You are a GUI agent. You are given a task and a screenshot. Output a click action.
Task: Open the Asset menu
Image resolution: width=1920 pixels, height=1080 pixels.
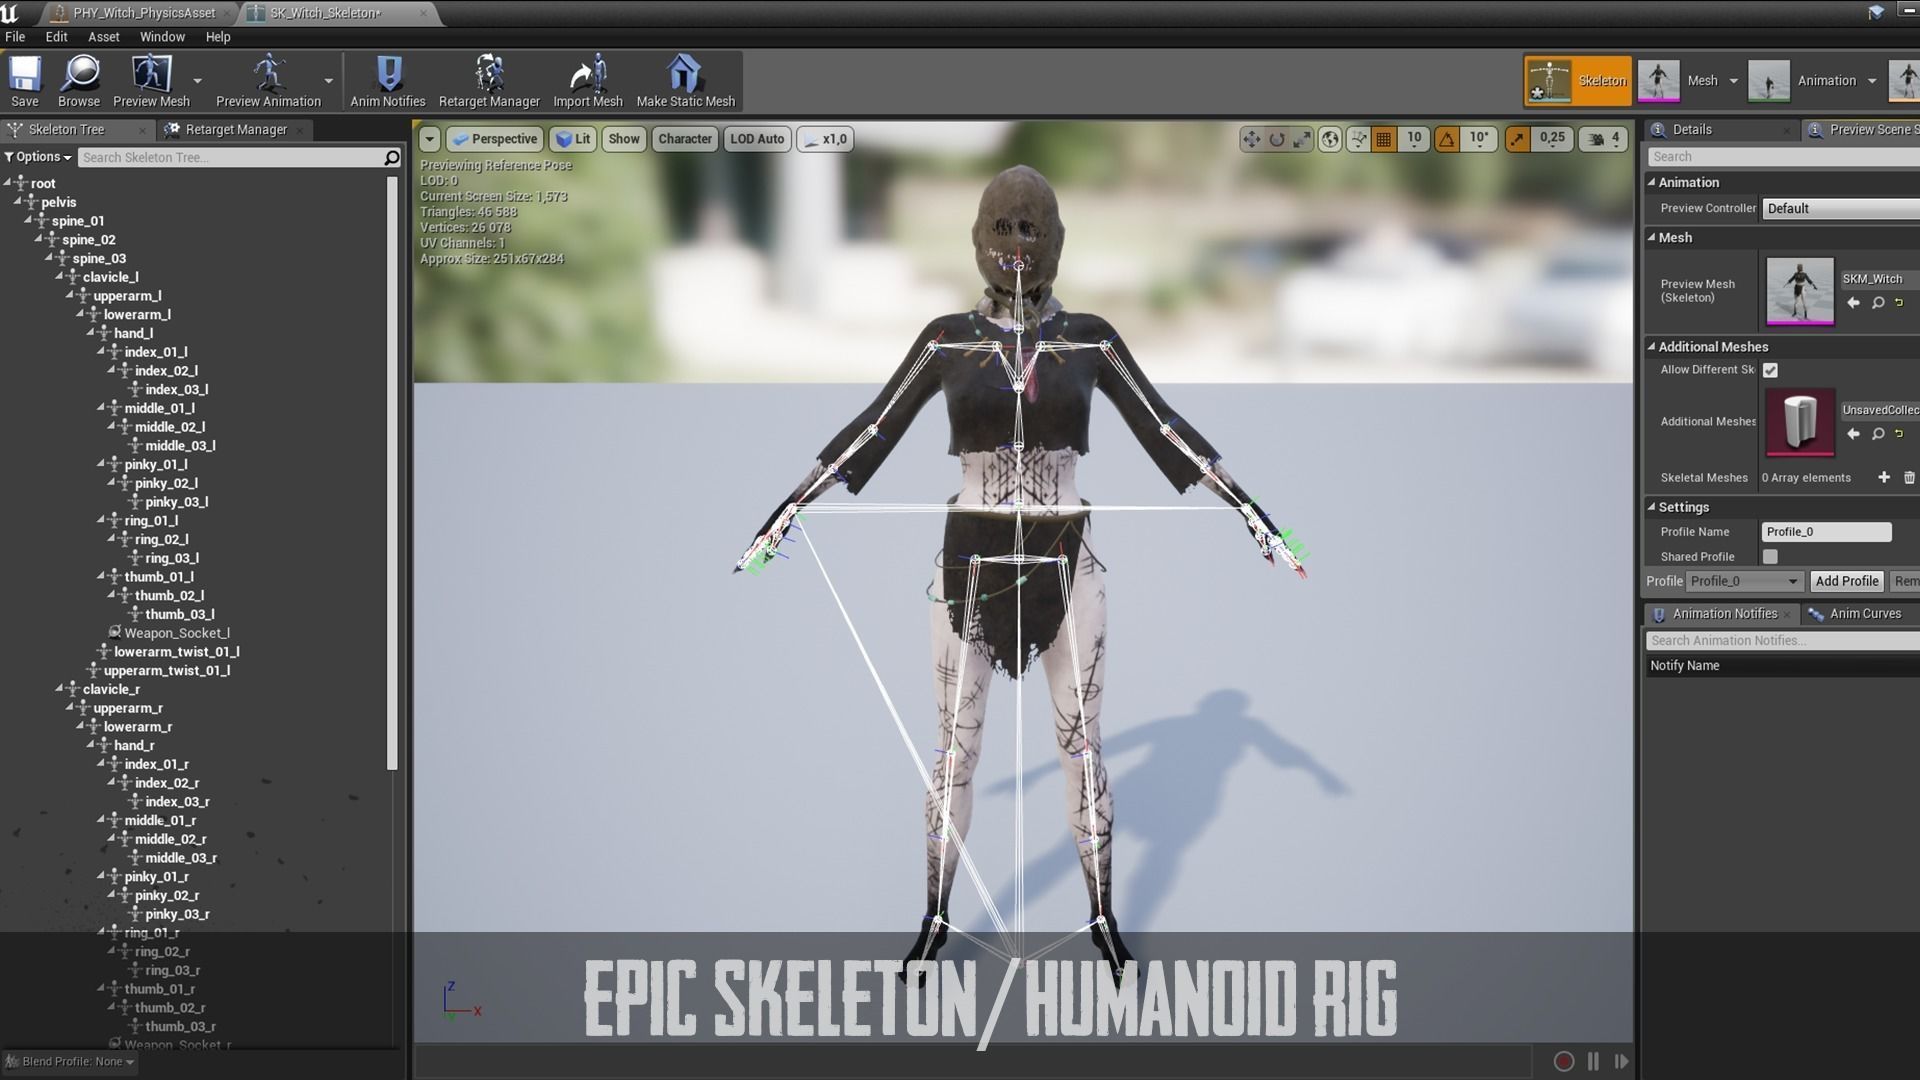[103, 37]
